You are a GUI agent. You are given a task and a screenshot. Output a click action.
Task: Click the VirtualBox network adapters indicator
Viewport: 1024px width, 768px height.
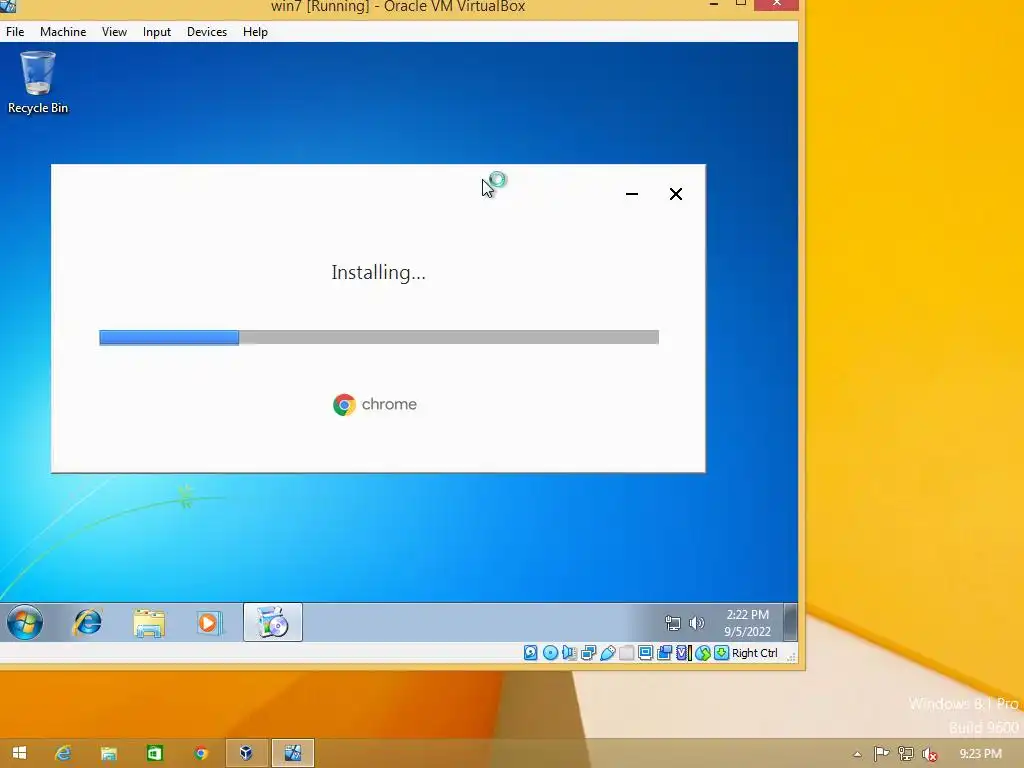click(x=588, y=652)
